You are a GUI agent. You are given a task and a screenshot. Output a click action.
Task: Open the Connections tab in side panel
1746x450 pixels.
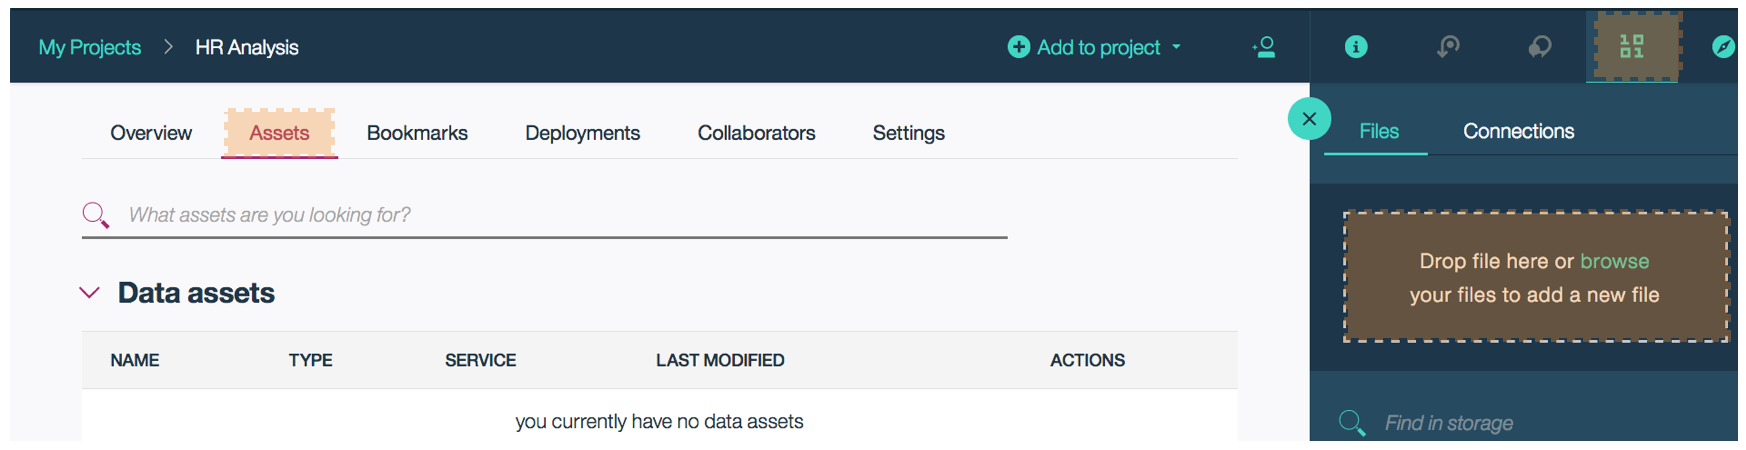pos(1518,131)
